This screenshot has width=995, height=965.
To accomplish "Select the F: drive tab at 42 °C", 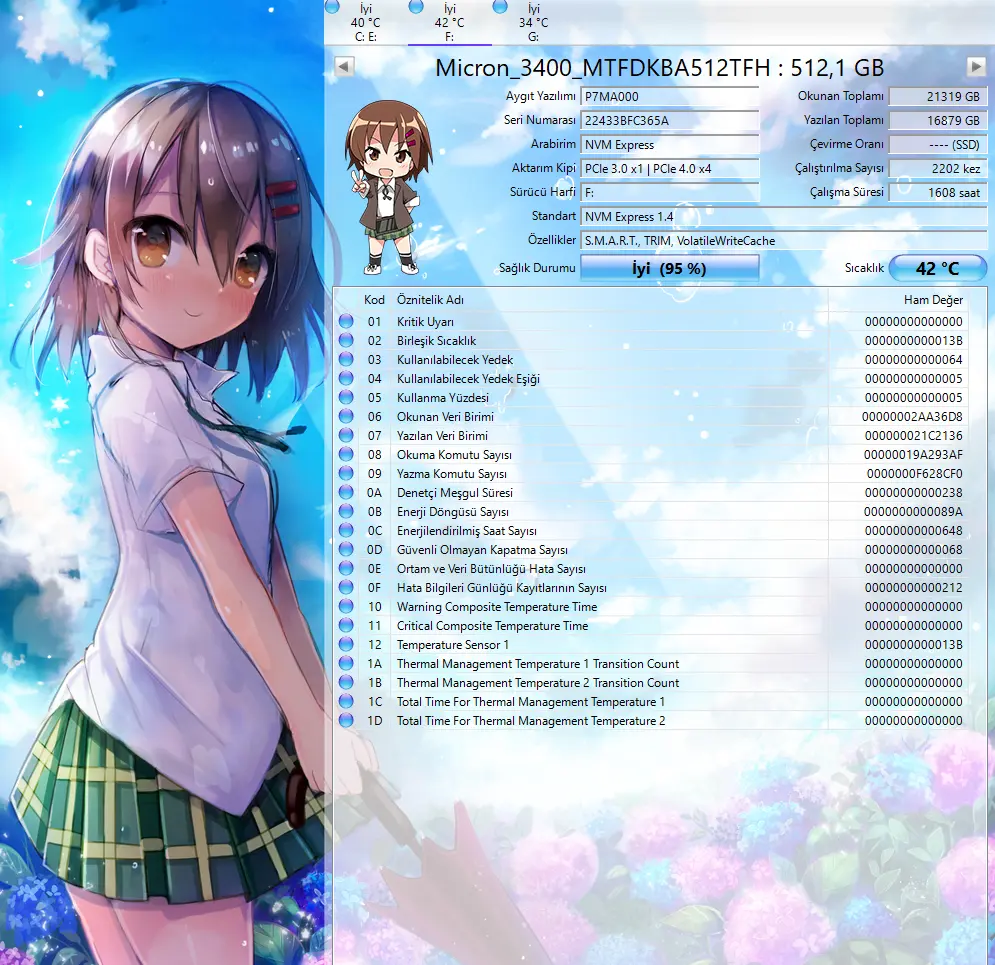I will [x=449, y=22].
